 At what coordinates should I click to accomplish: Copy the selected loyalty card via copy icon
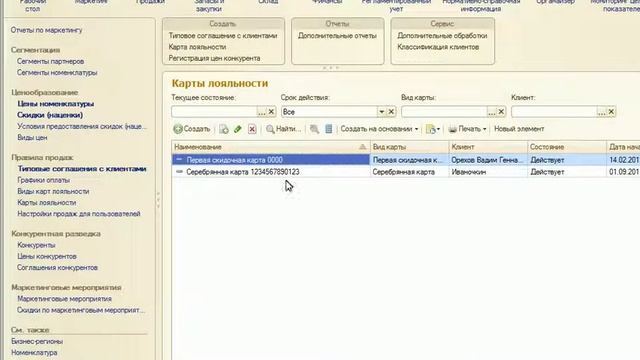click(x=224, y=129)
